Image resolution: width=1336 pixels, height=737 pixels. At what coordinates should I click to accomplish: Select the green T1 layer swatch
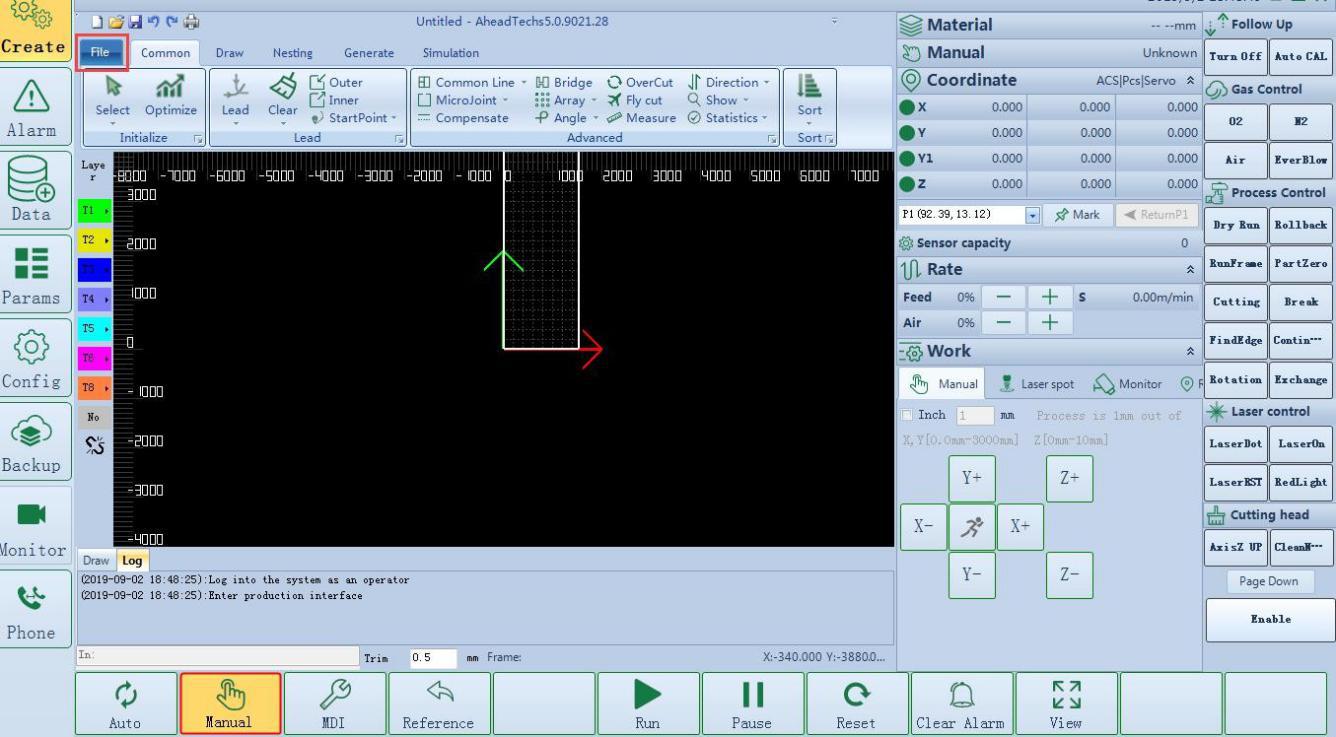[x=95, y=210]
